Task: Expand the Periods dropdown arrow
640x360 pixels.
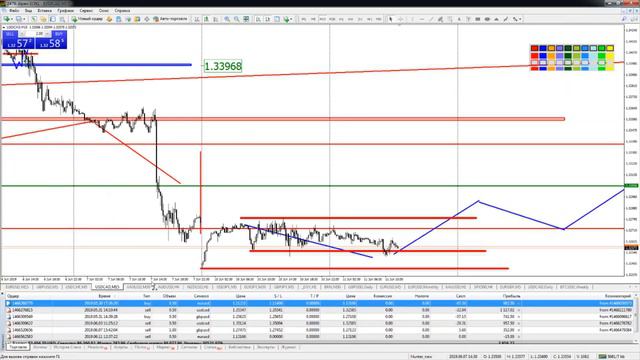Action: click(291, 19)
